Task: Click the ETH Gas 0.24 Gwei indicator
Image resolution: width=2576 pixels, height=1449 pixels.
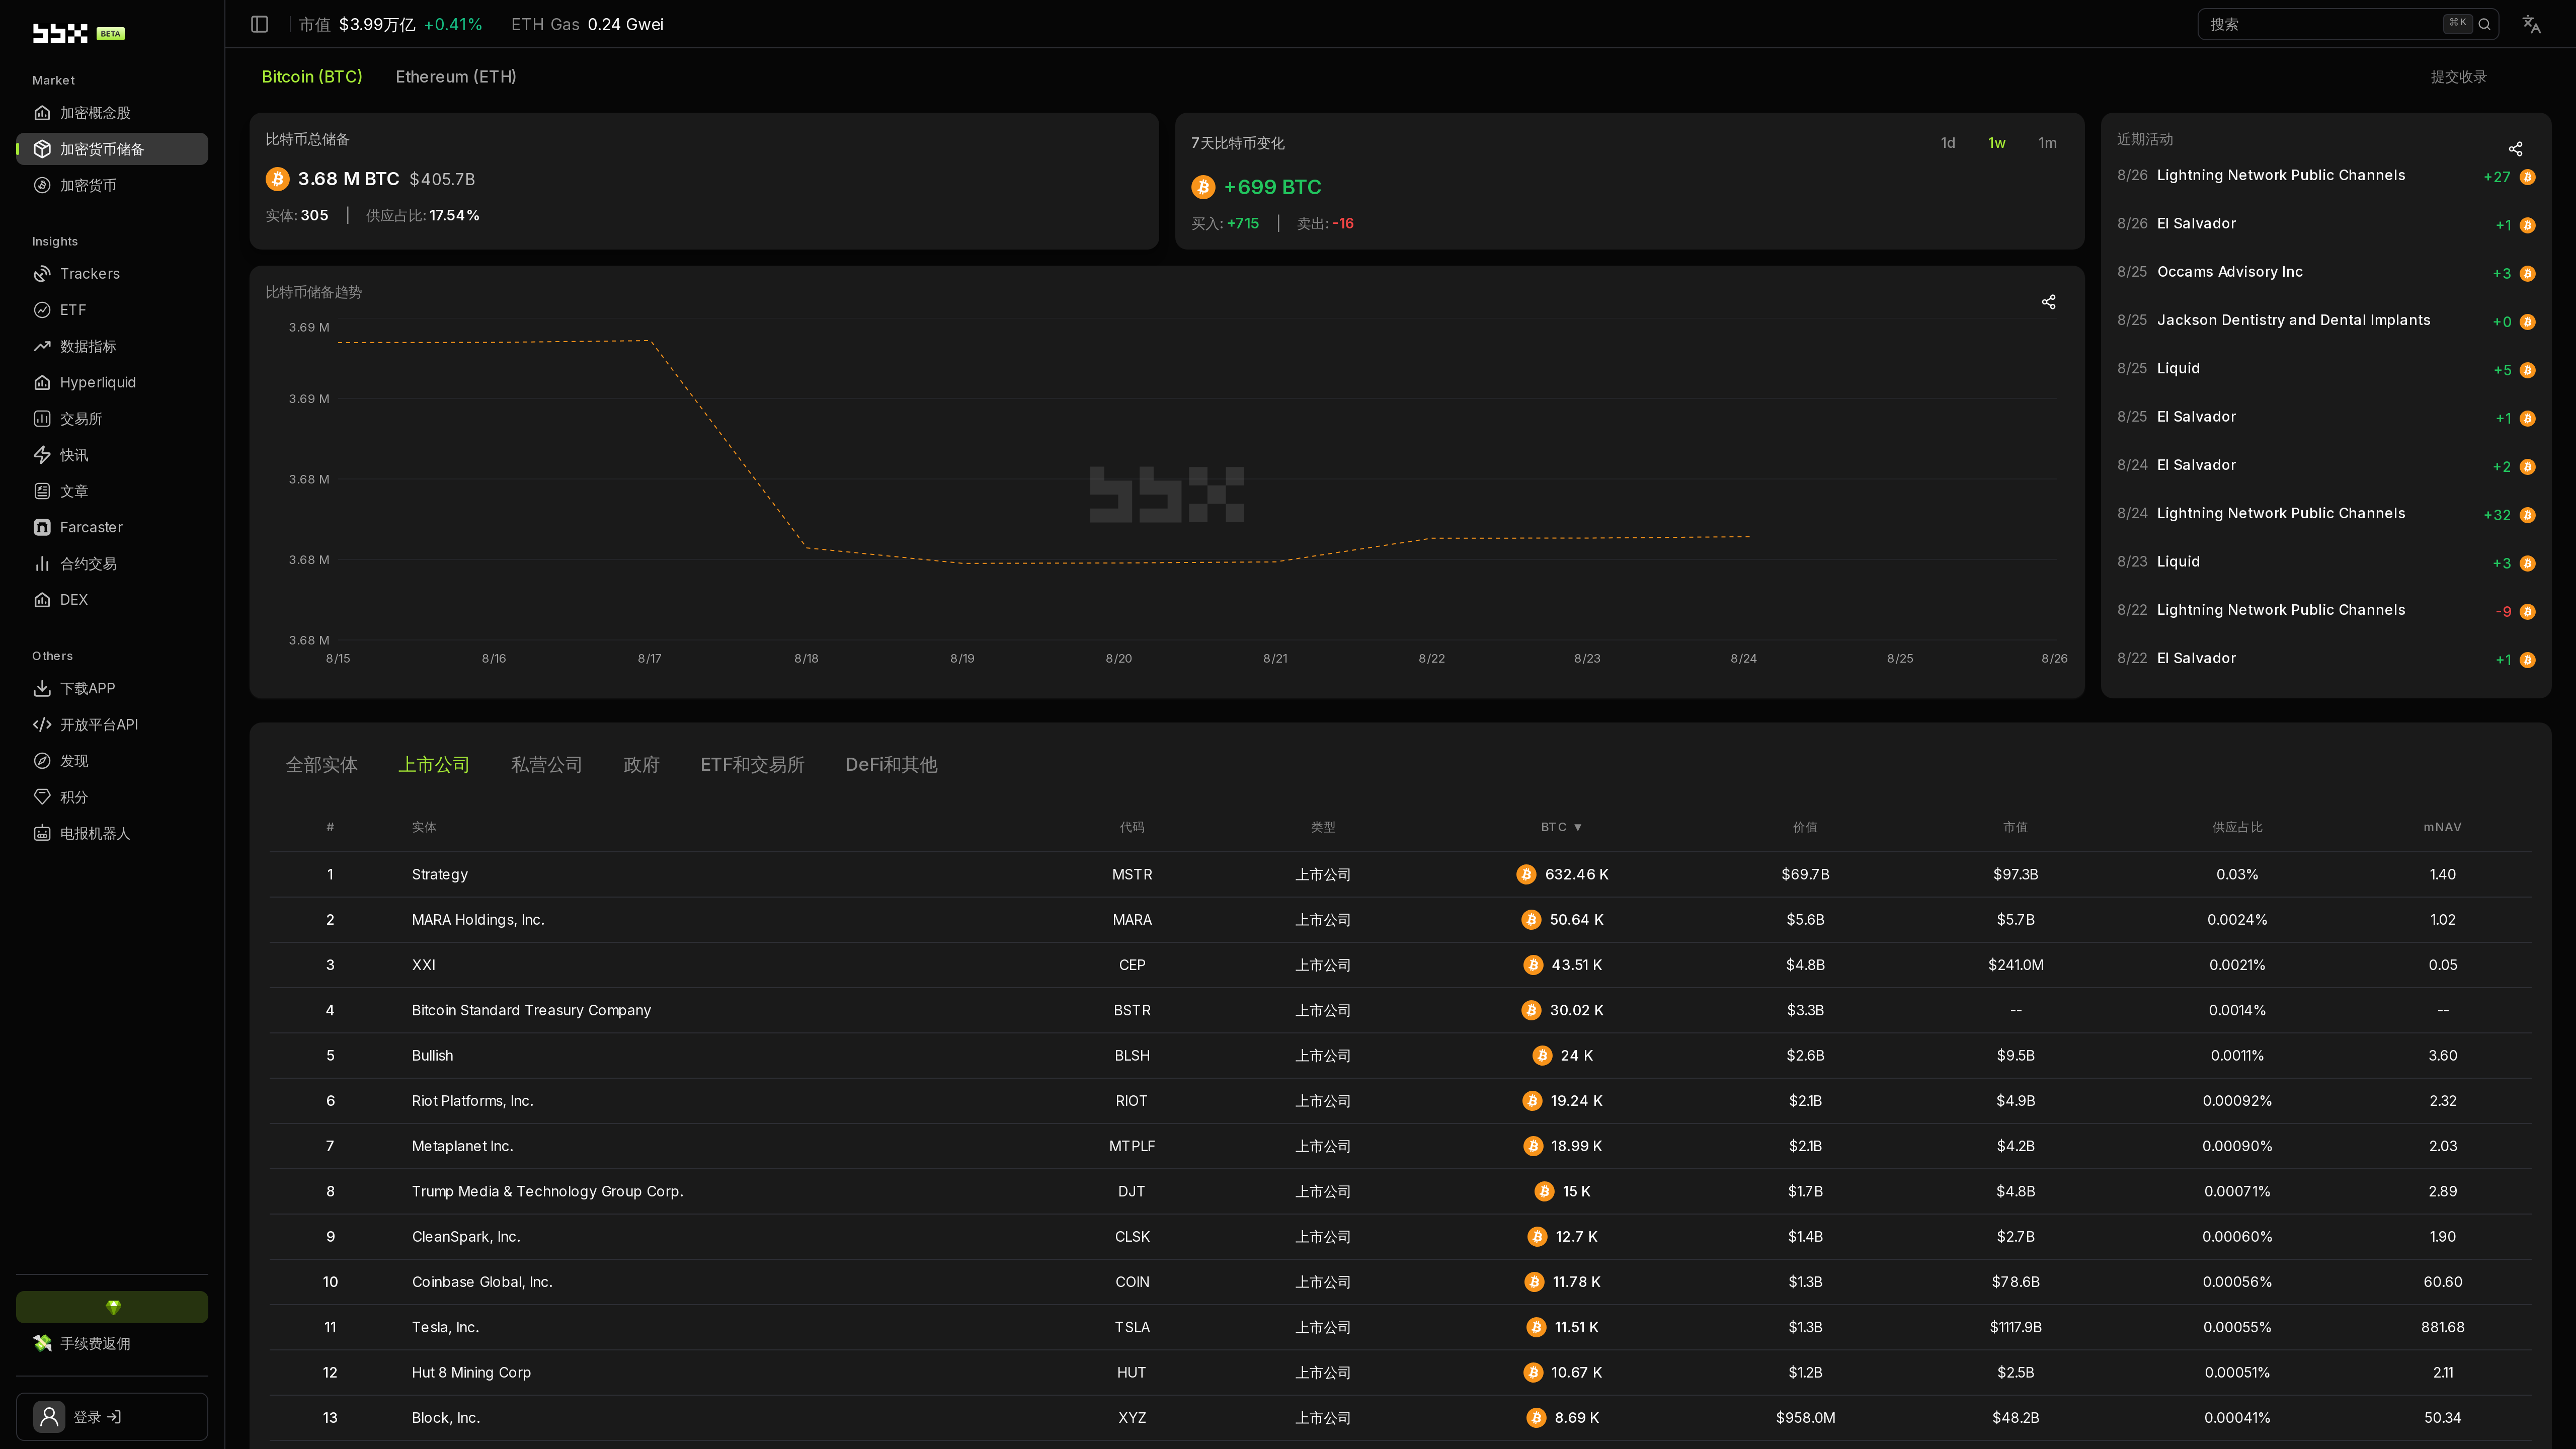Action: [x=587, y=24]
